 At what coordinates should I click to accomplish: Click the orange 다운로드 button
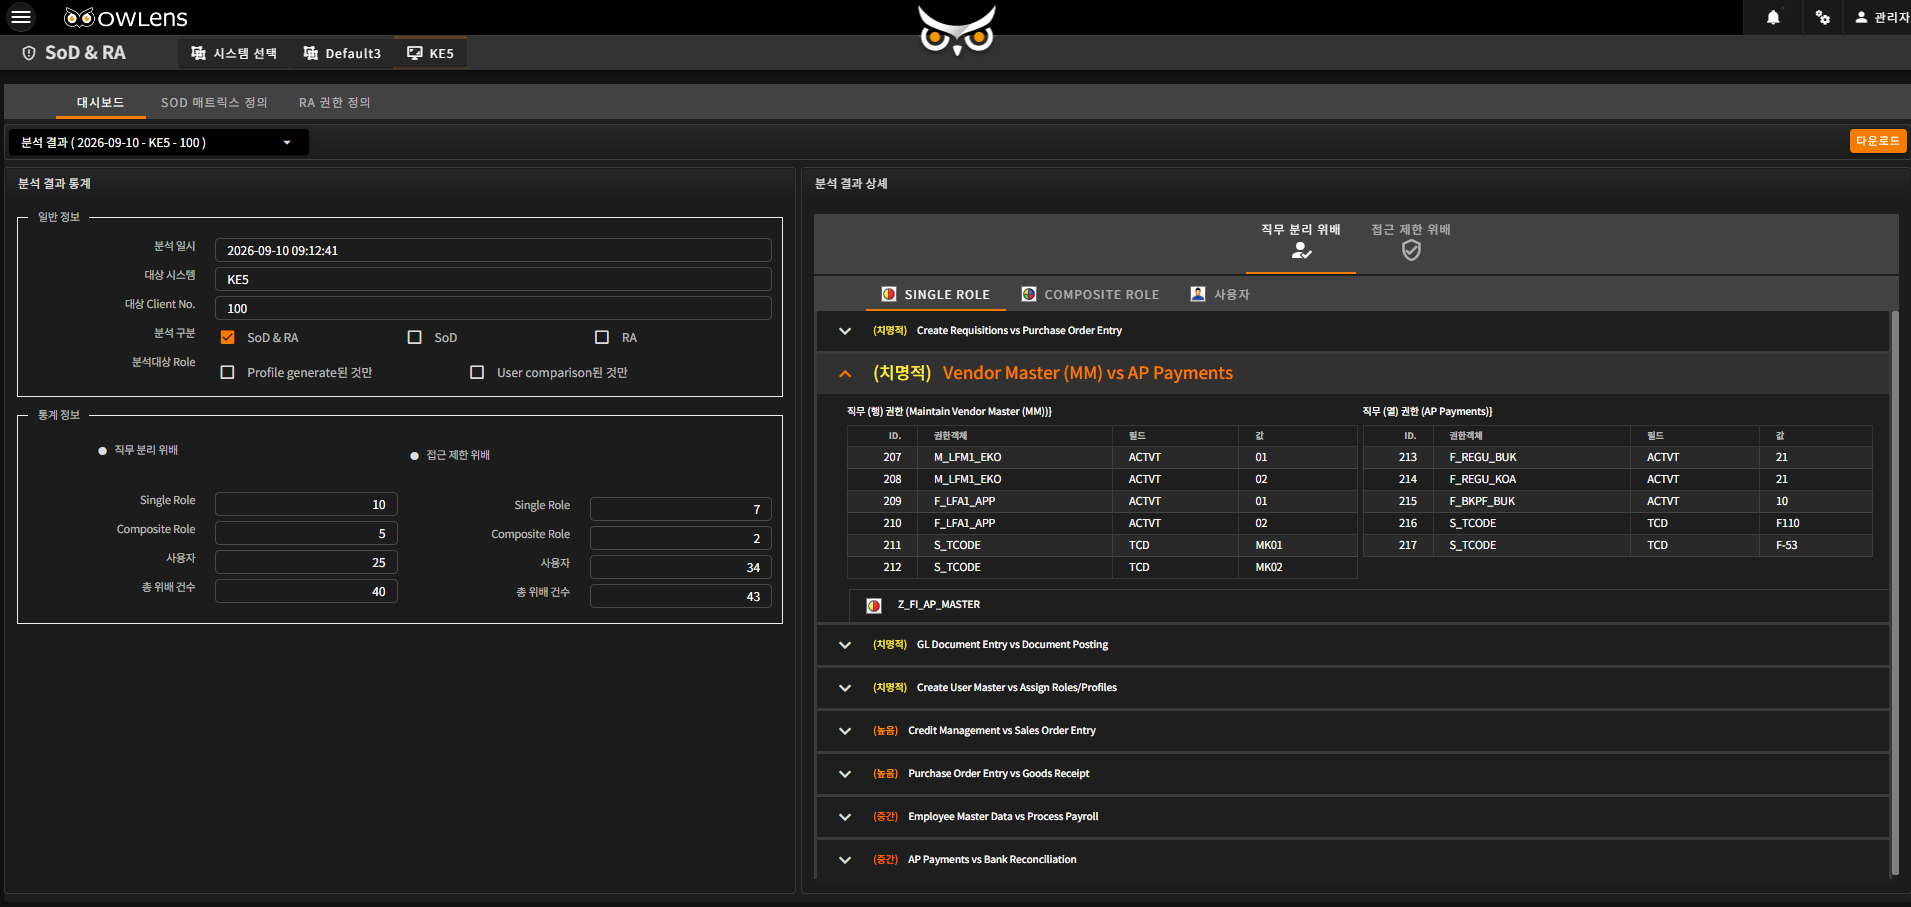pyautogui.click(x=1877, y=141)
